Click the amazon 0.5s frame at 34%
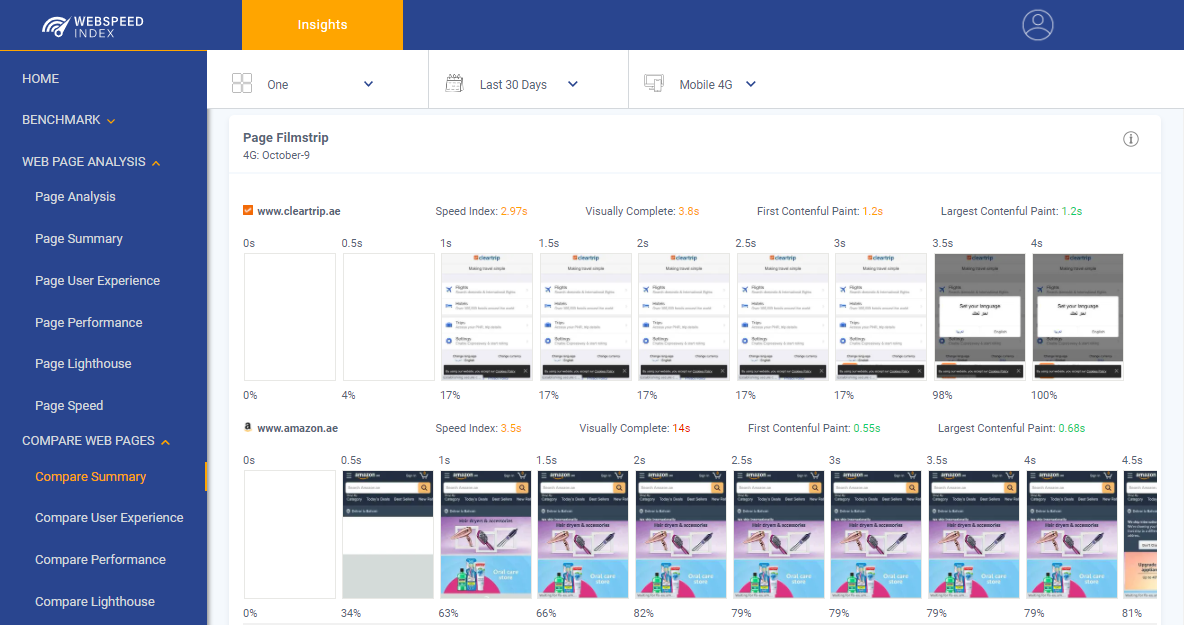This screenshot has height=625, width=1184. coord(387,534)
